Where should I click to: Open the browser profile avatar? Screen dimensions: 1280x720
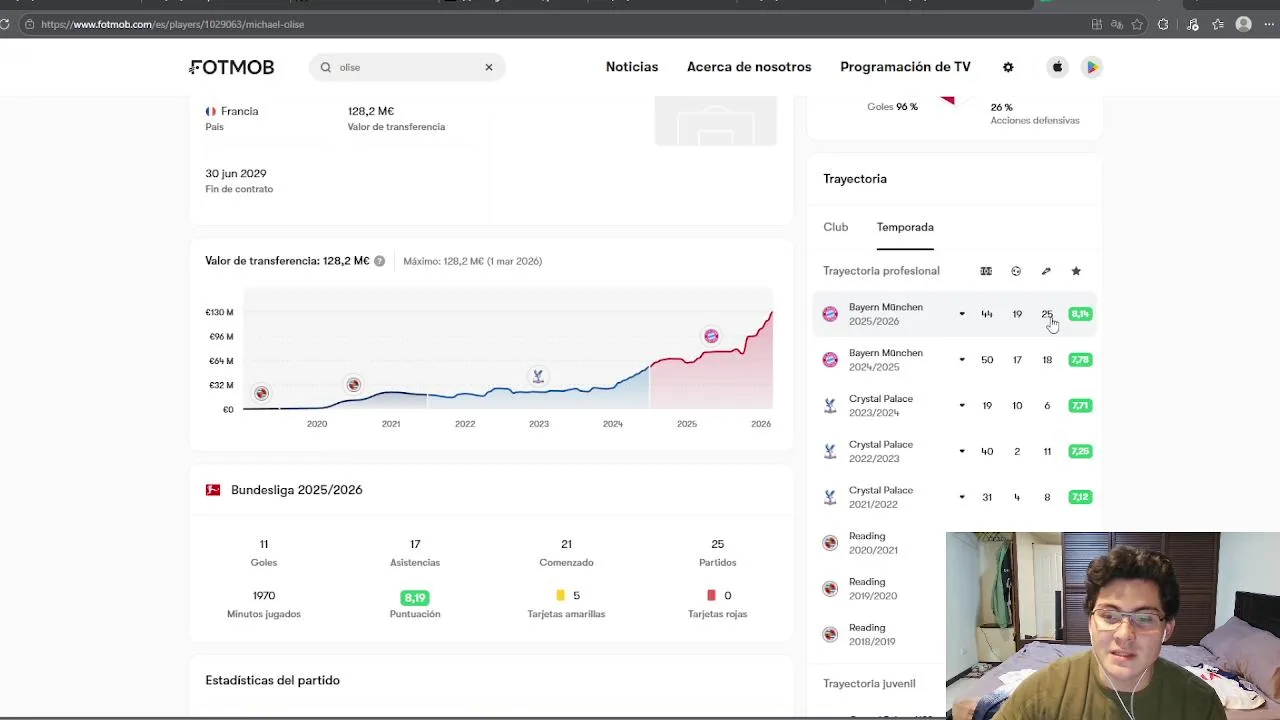click(x=1243, y=24)
